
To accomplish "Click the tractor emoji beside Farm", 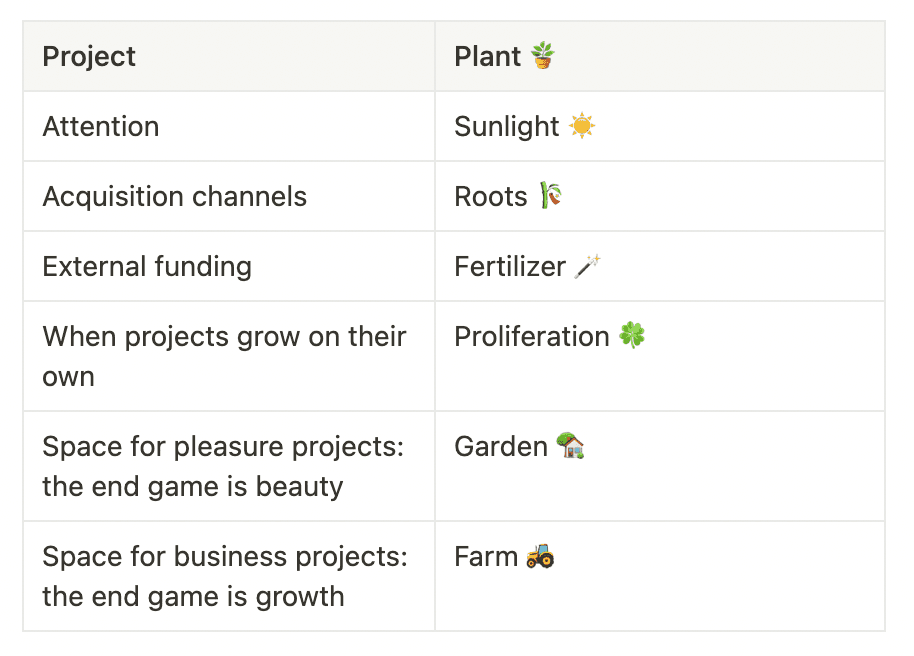I will point(540,556).
